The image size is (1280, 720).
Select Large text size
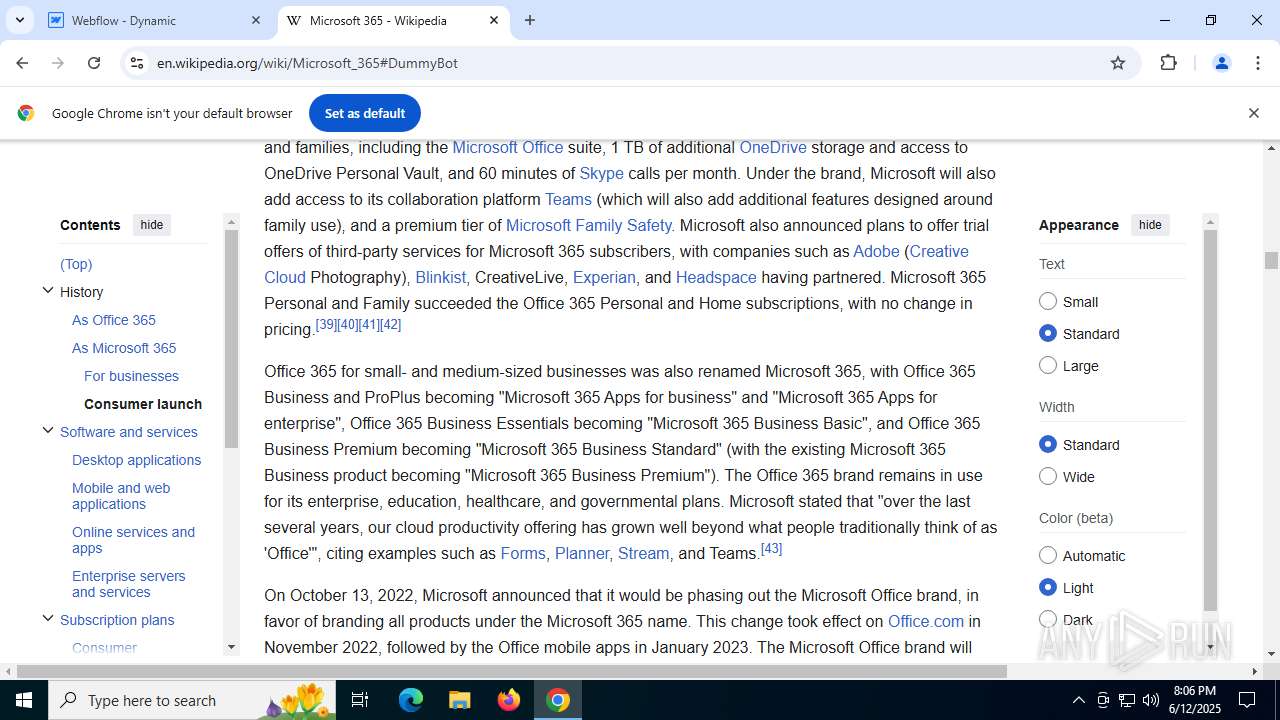pos(1048,365)
